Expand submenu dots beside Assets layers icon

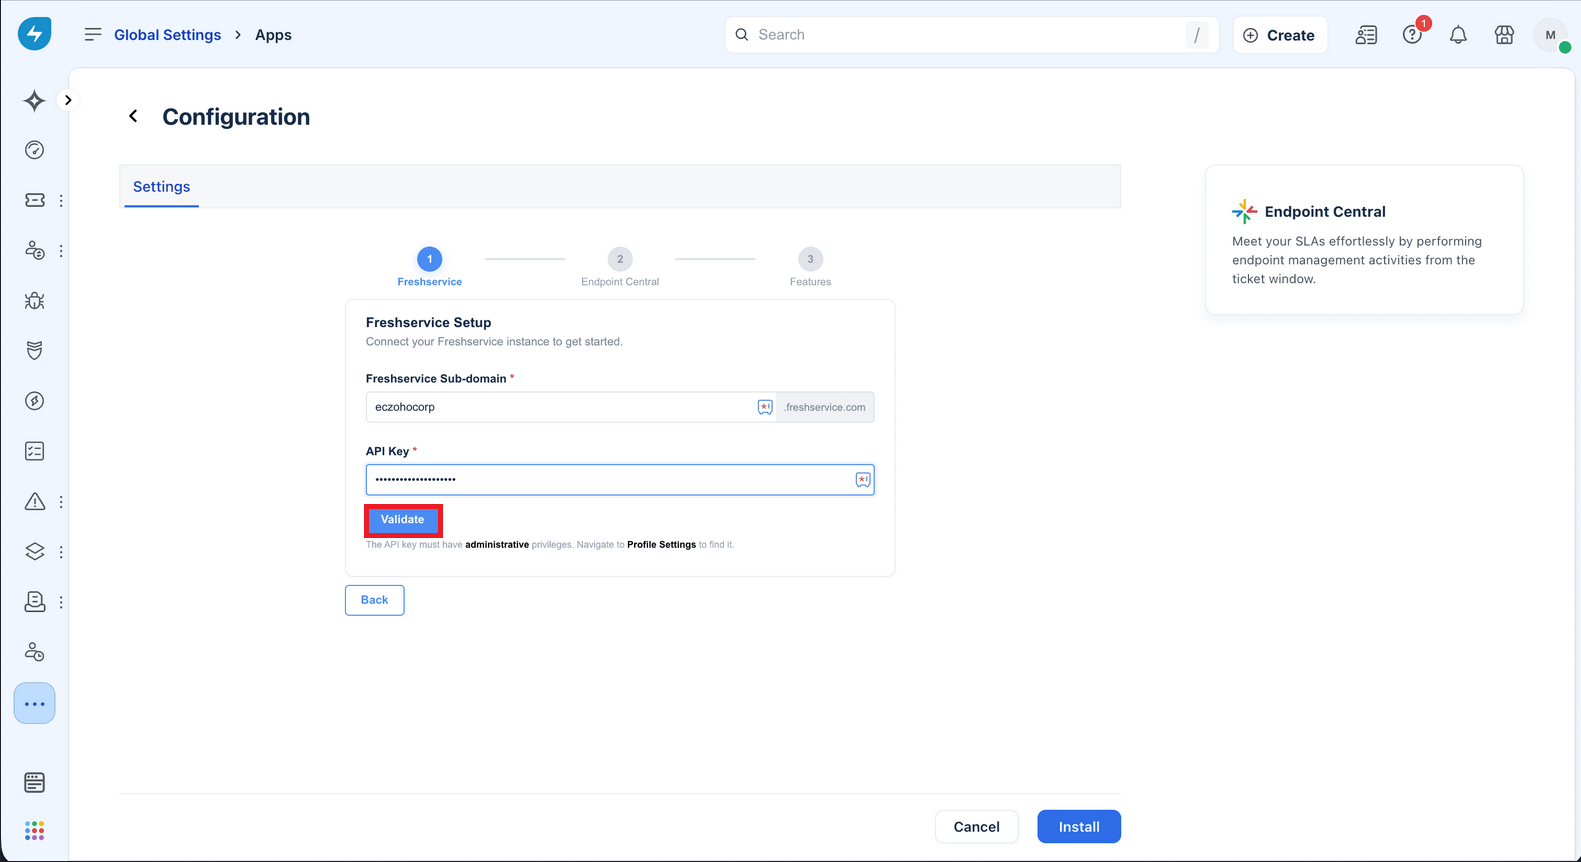[61, 552]
